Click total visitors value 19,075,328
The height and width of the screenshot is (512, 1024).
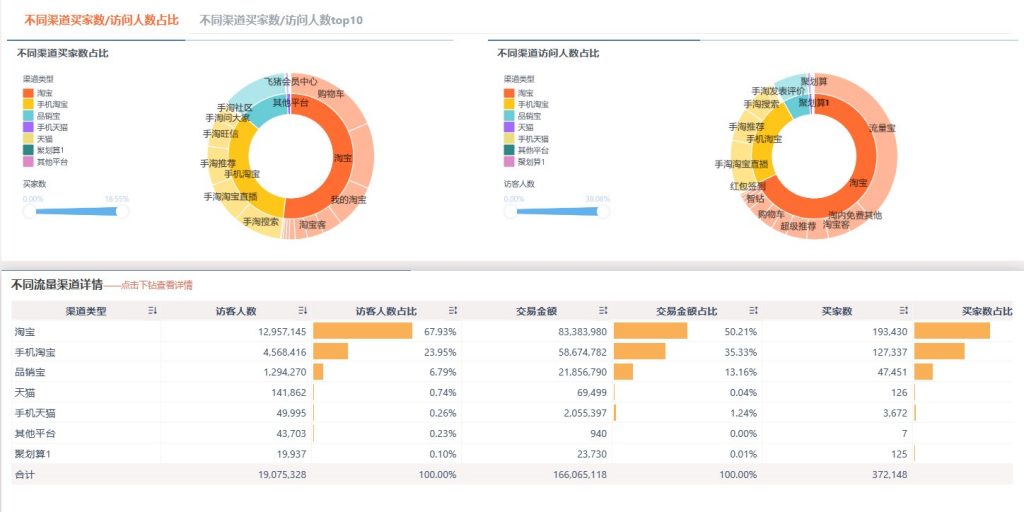(282, 475)
